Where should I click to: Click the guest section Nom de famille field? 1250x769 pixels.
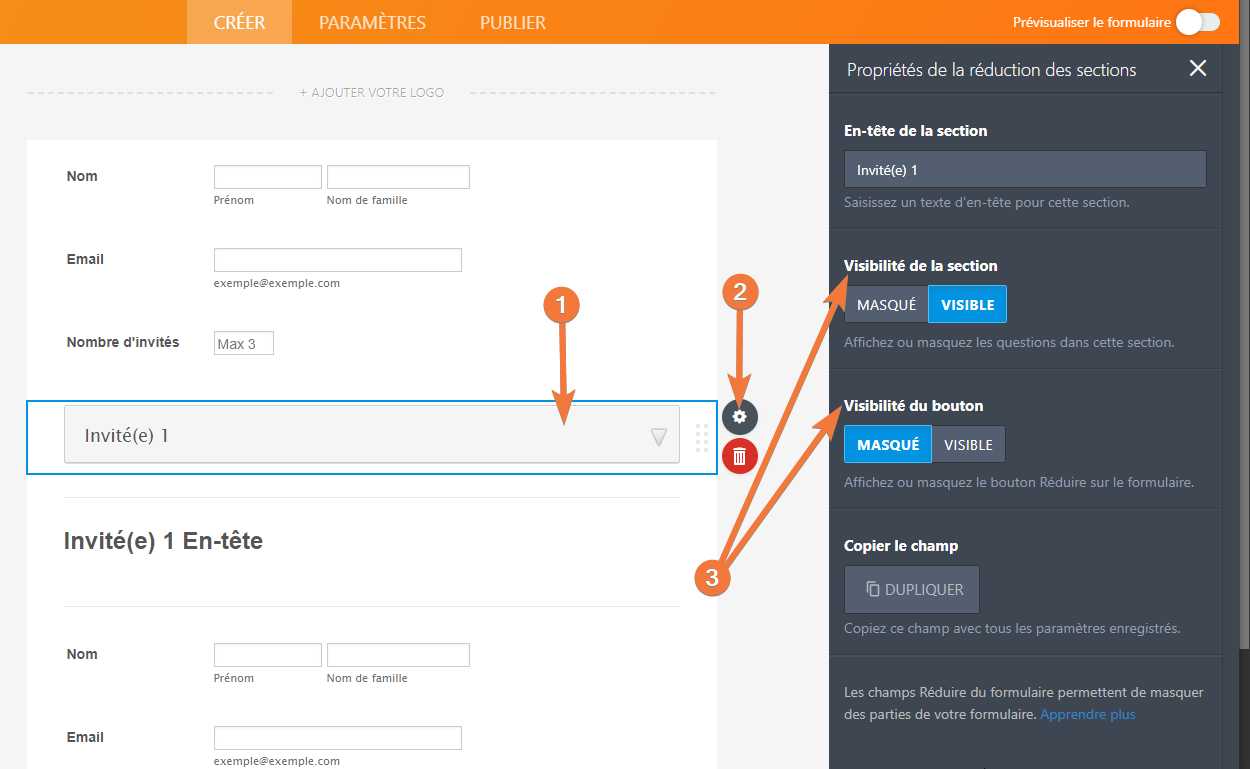tap(398, 655)
